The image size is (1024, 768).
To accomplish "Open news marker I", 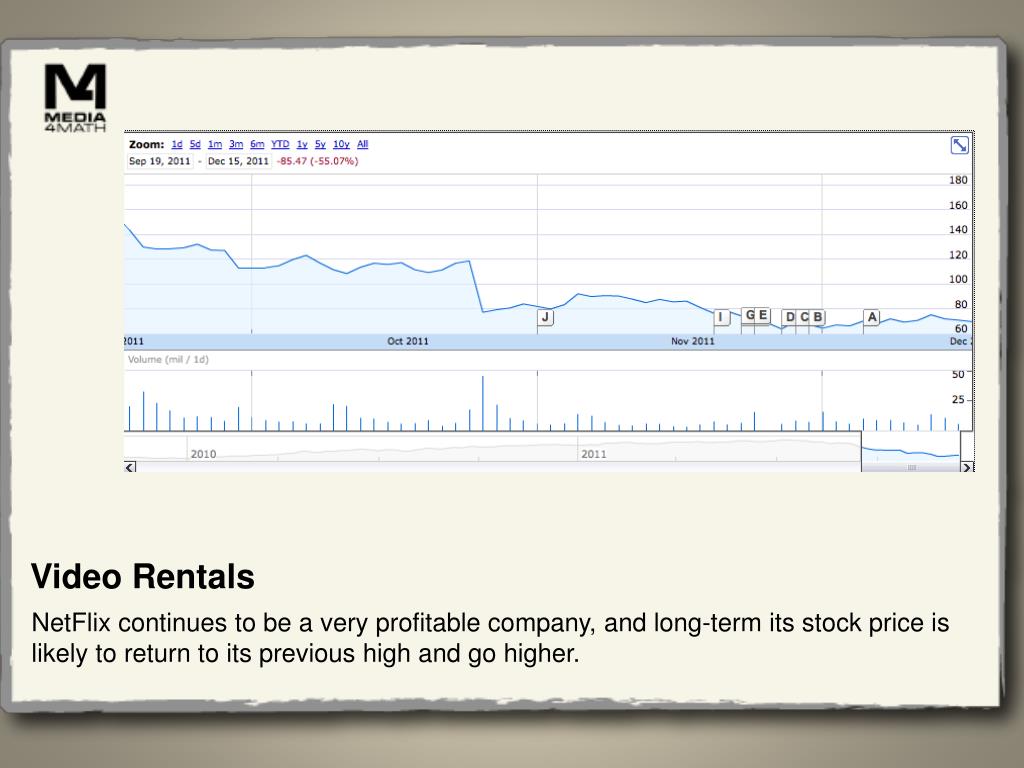I will tap(721, 317).
